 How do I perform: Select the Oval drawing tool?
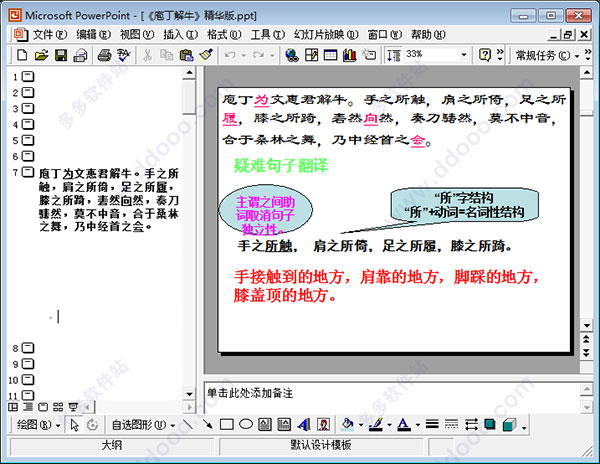[x=246, y=424]
